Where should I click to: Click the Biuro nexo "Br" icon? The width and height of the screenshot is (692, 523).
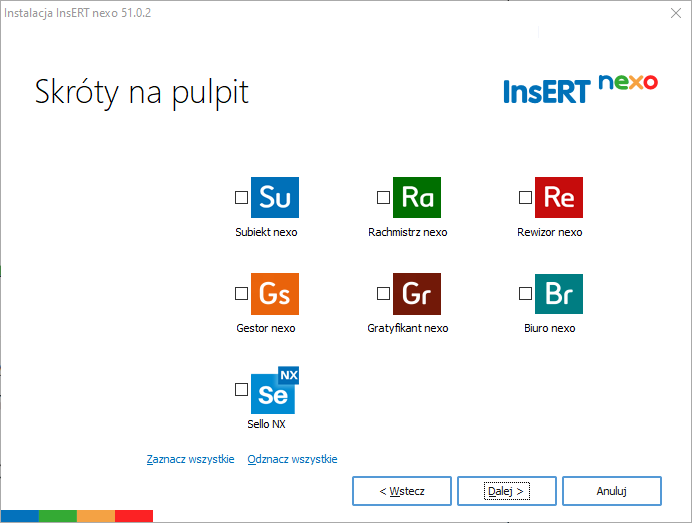coord(559,293)
